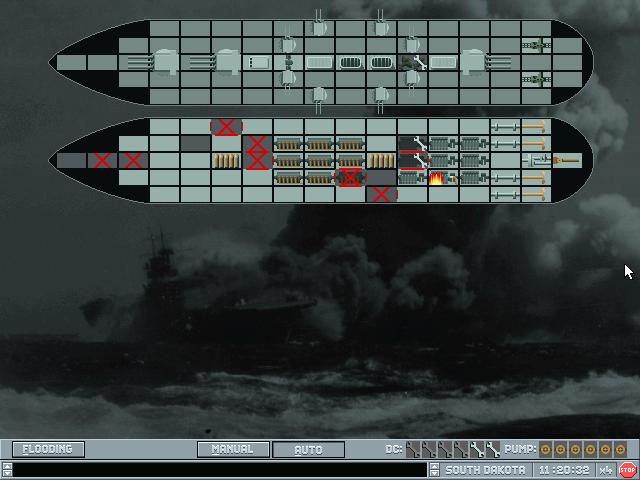640x480 pixels.
Task: Select the fourth DC team wrench icon
Action: 460,449
